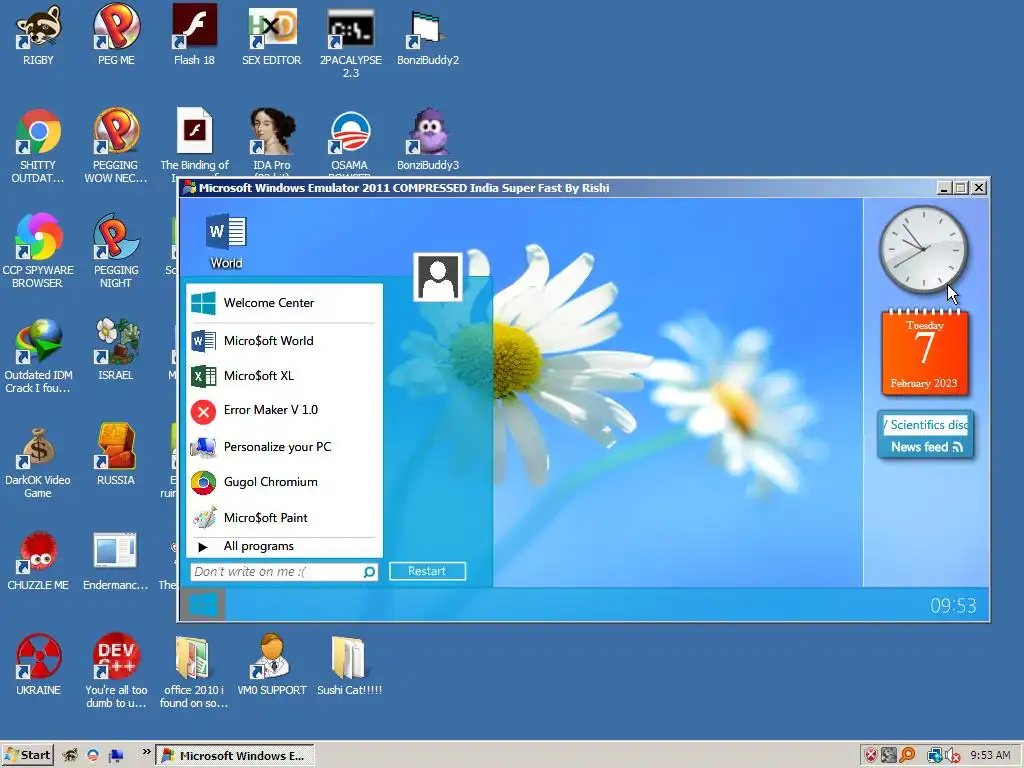Screen dimensions: 1024x768
Task: Click the Restart button
Action: [x=427, y=571]
